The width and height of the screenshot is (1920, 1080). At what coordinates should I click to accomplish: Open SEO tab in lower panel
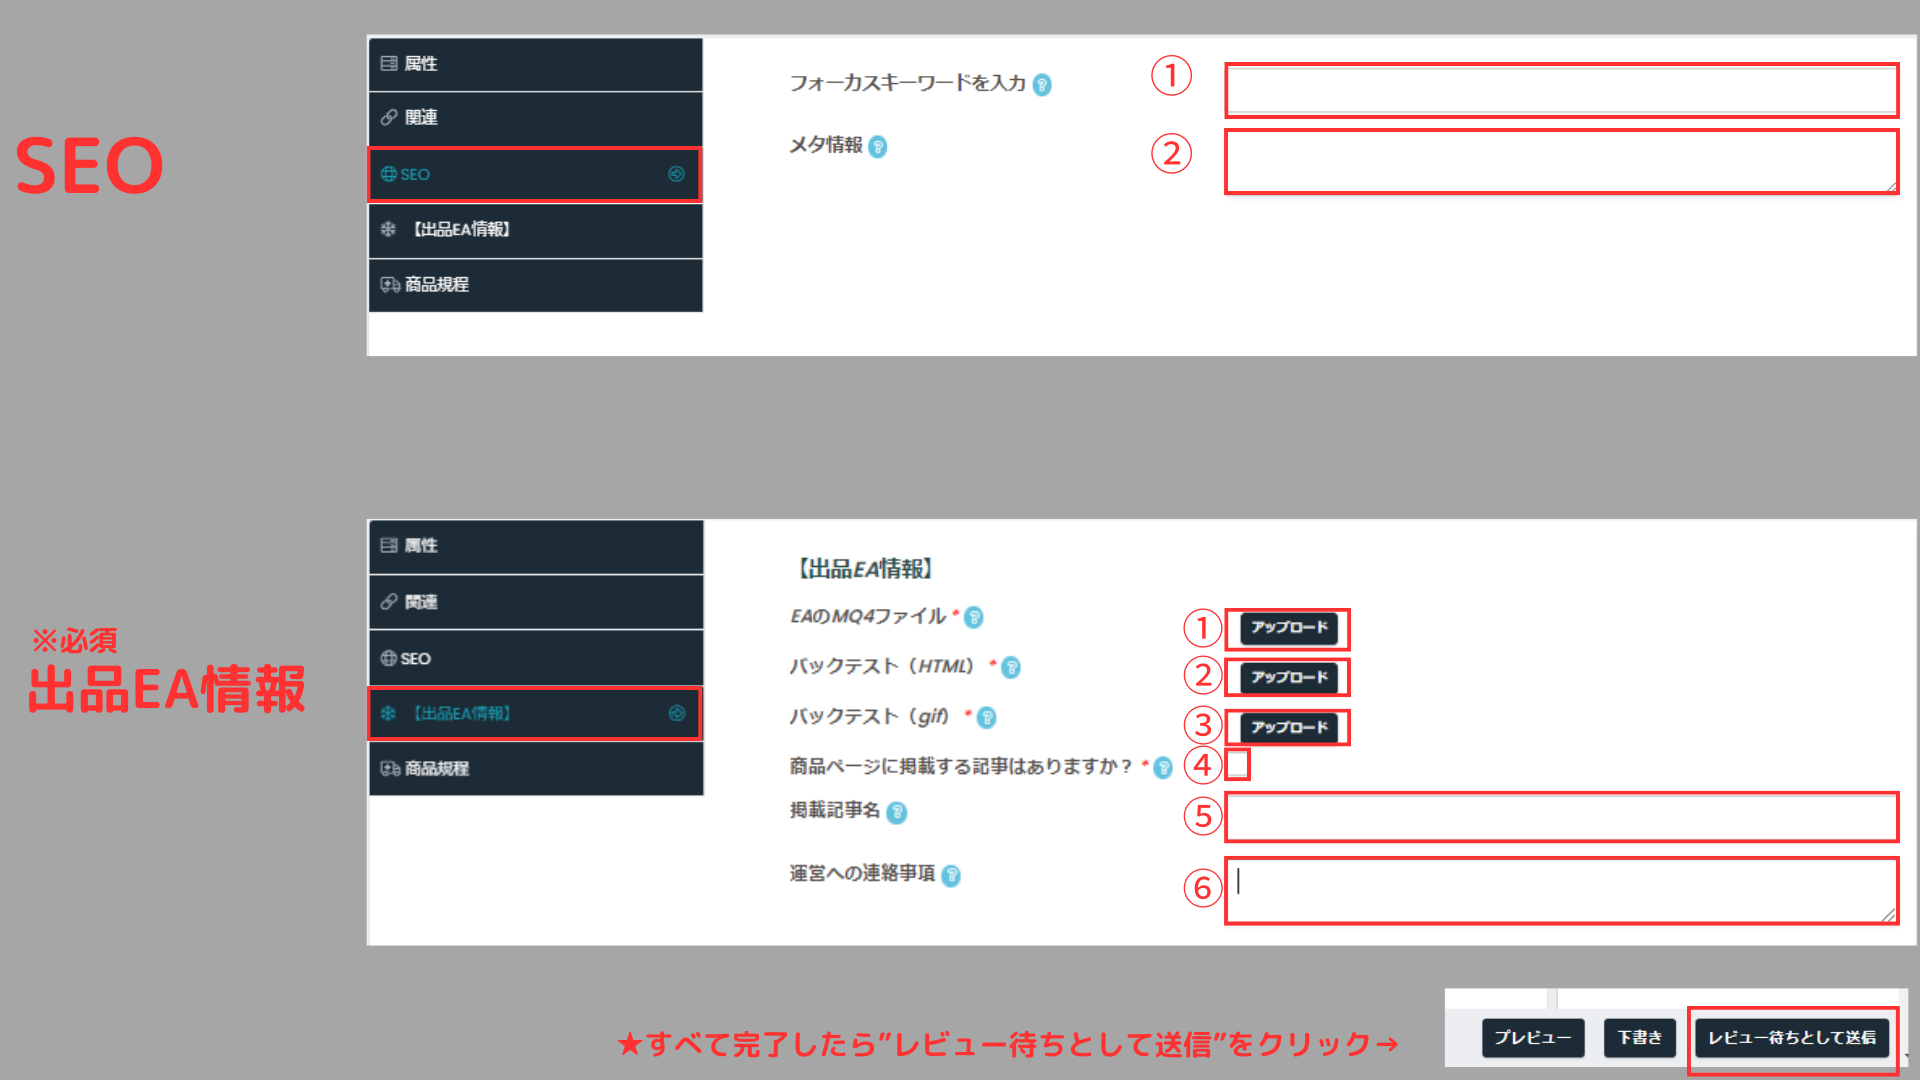[535, 658]
